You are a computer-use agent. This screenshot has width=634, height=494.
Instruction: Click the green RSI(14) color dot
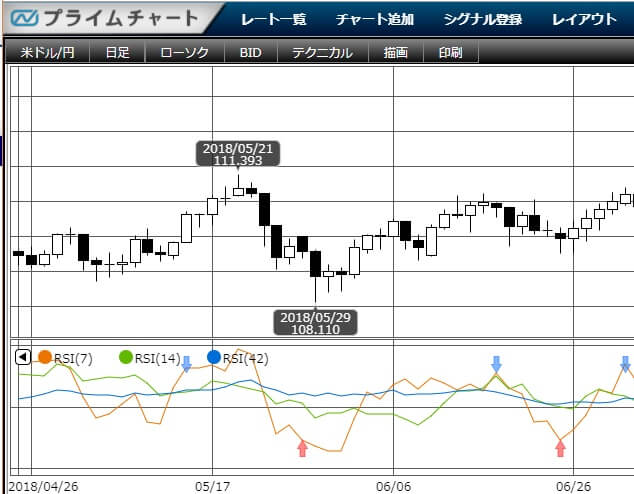point(126,357)
